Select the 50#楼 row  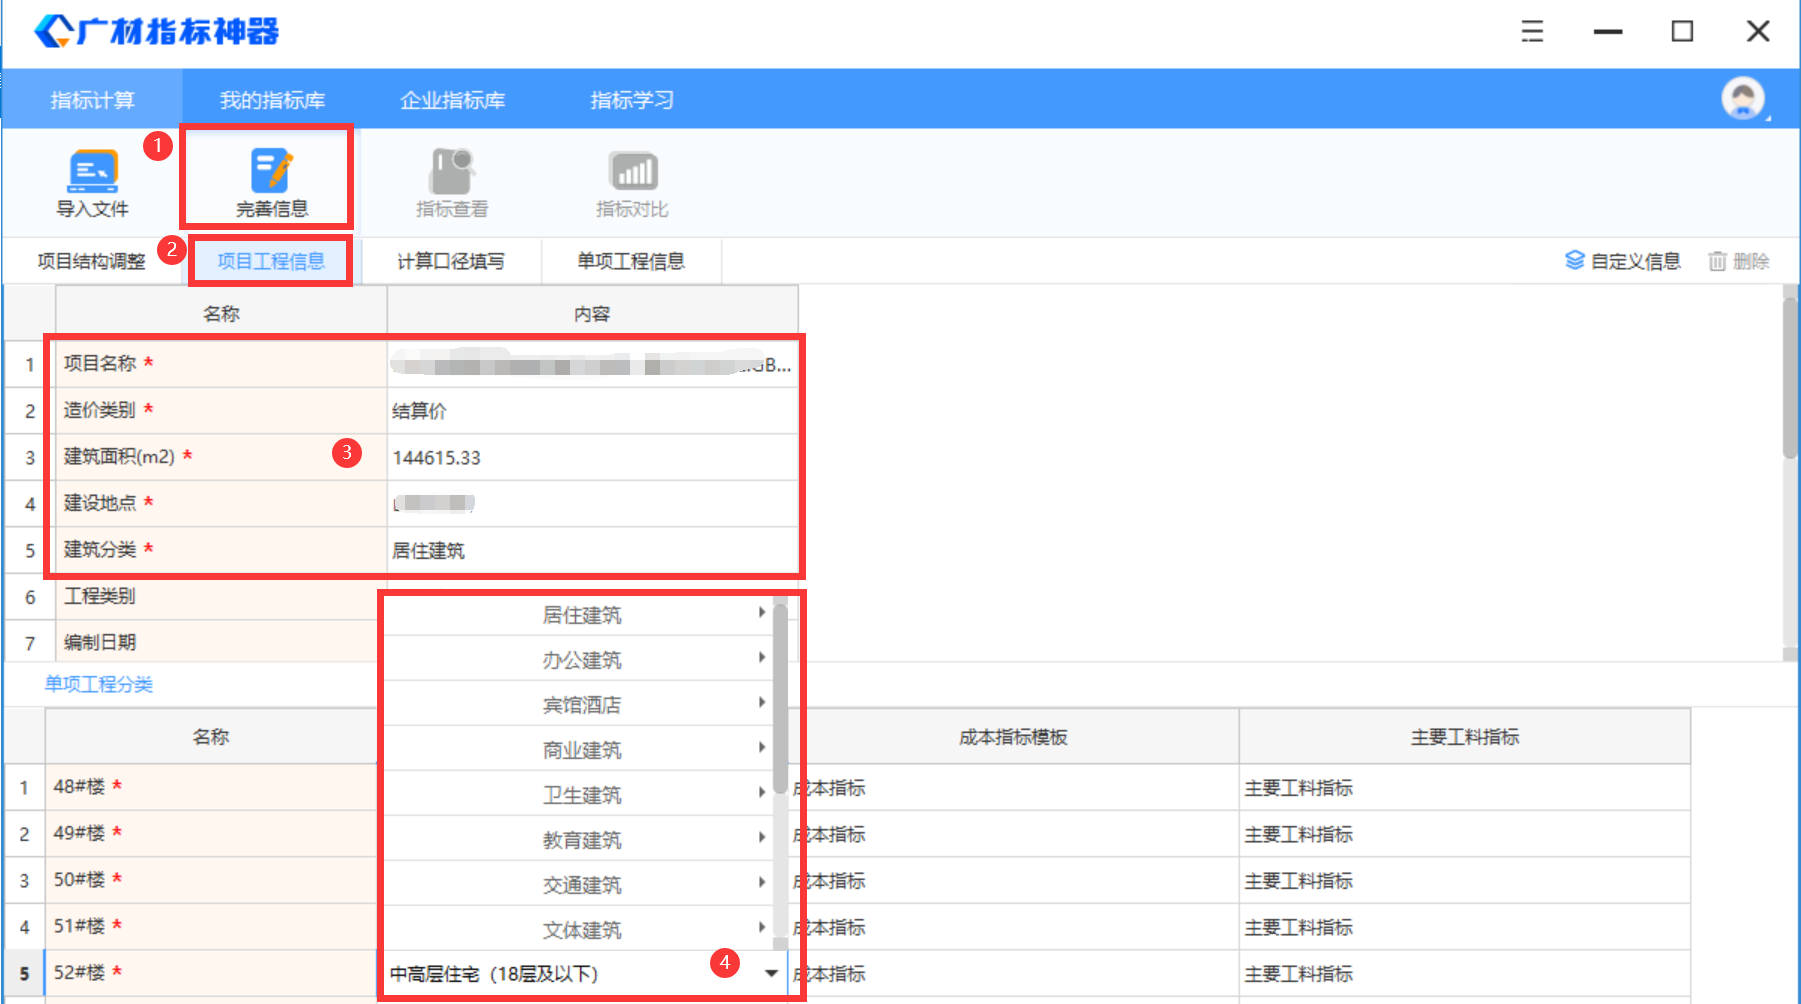pyautogui.click(x=210, y=879)
